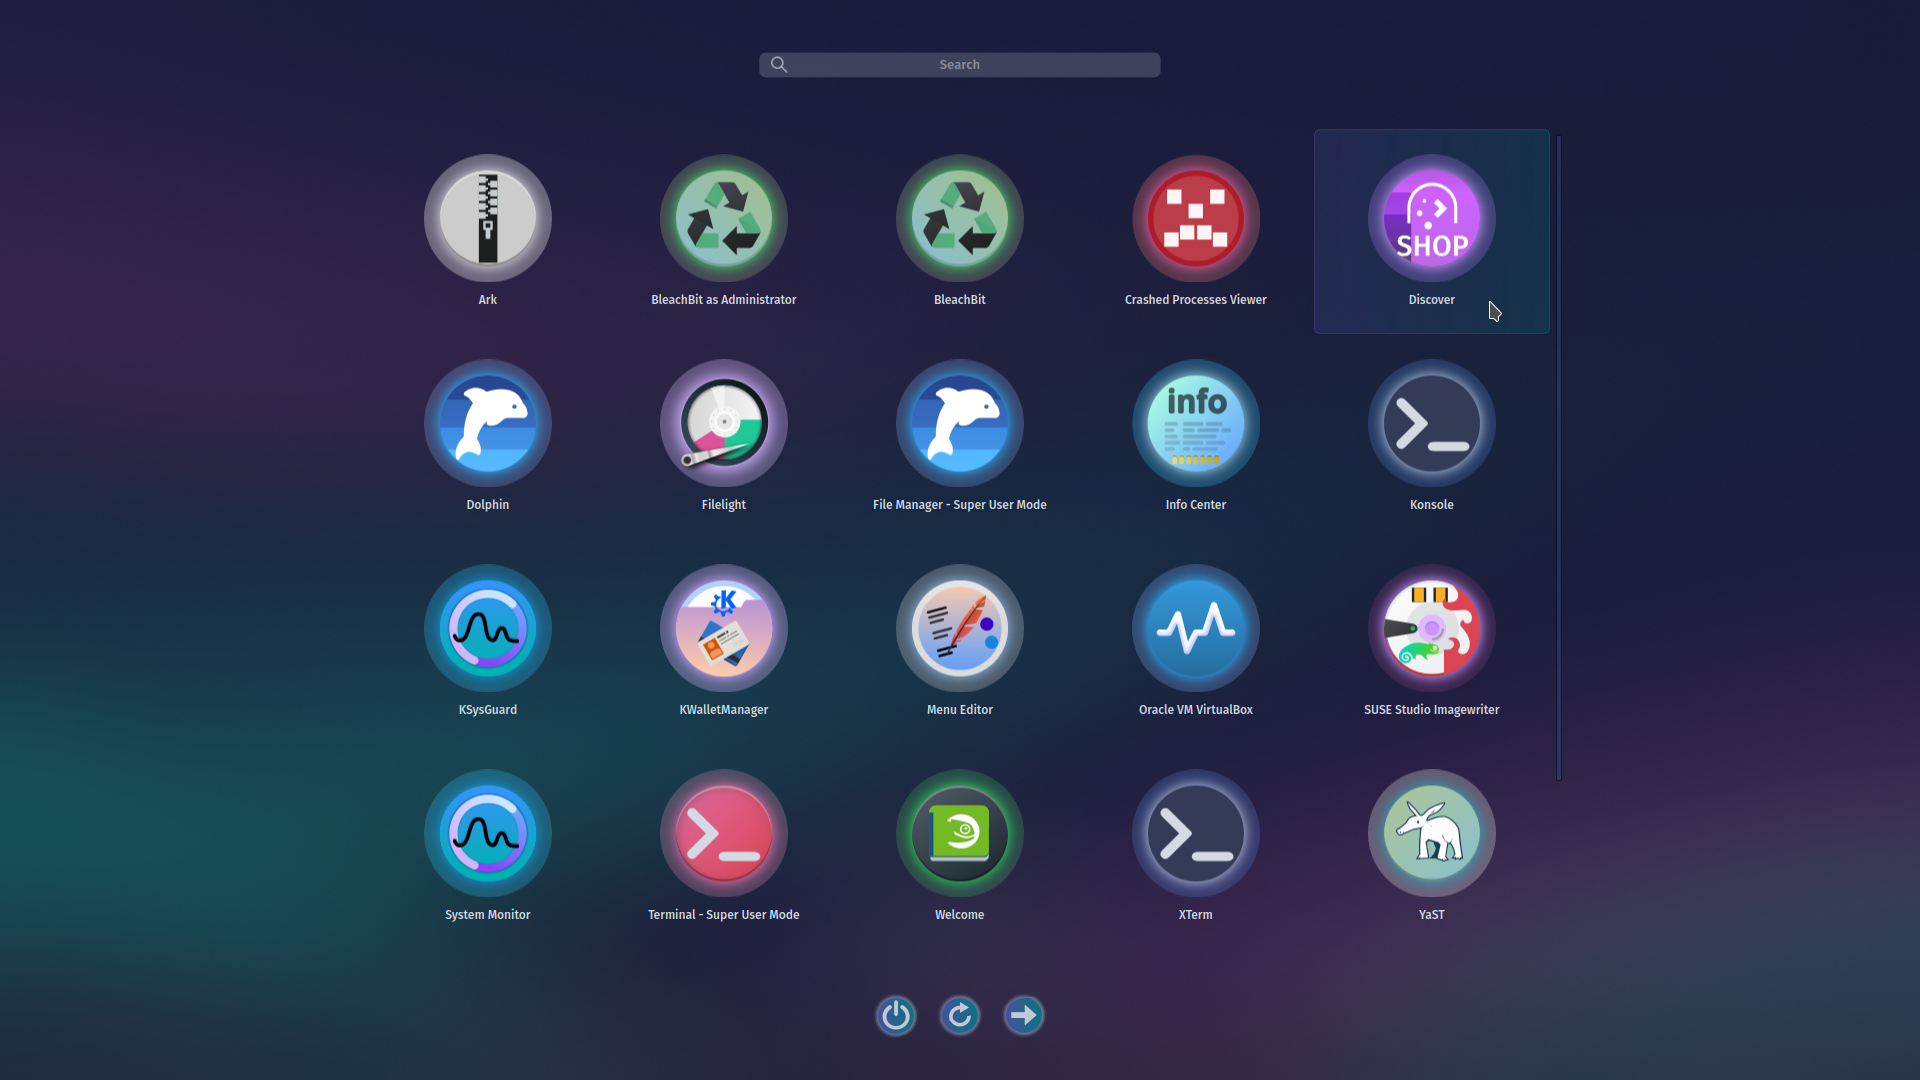Click the logout arrow button

[1024, 1016]
